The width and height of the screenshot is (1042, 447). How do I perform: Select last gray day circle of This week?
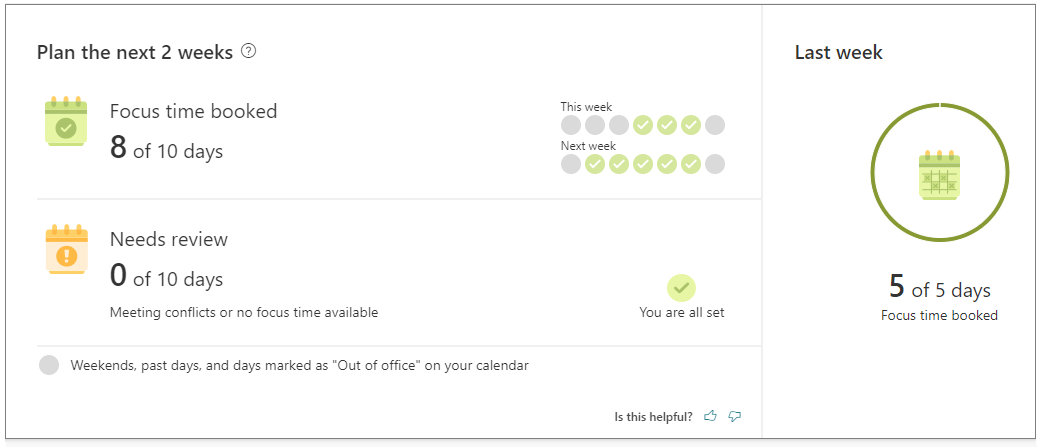714,125
